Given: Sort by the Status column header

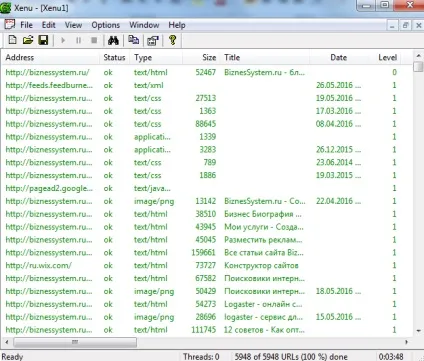Looking at the screenshot, I should click(114, 57).
